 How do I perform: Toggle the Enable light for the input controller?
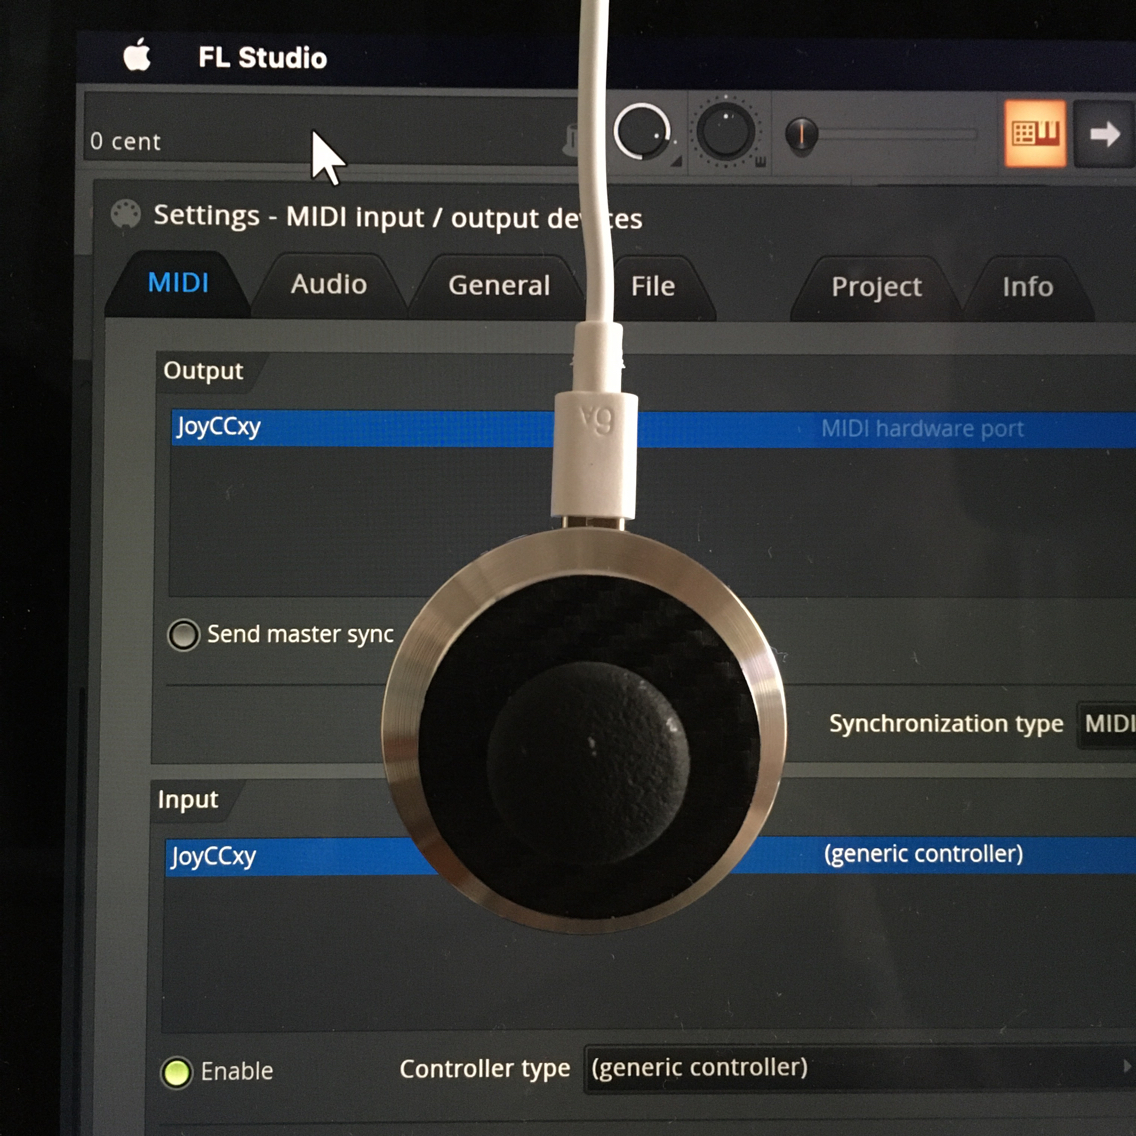[x=177, y=1072]
